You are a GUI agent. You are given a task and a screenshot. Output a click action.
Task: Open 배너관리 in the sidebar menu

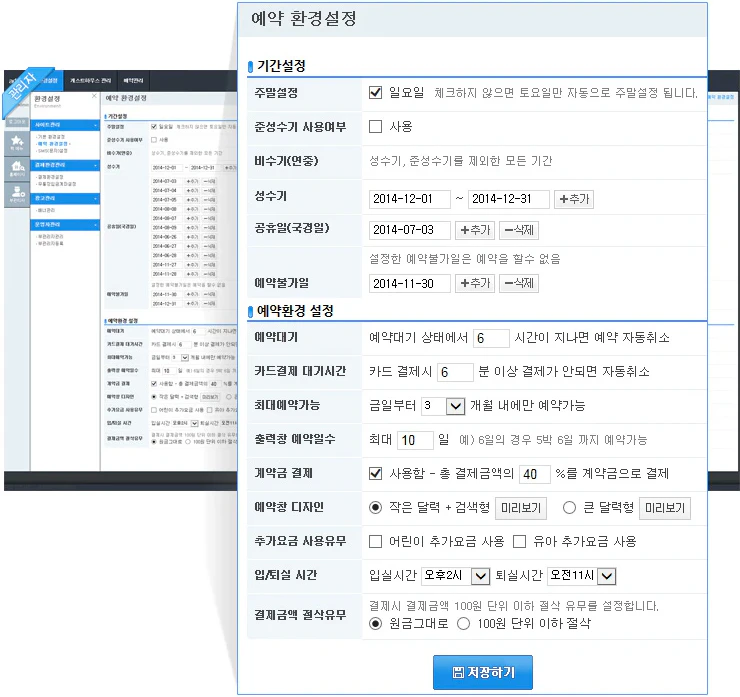(46, 210)
